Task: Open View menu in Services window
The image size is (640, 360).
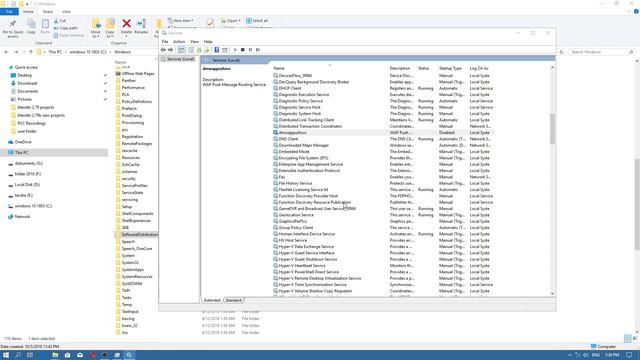Action: point(194,42)
